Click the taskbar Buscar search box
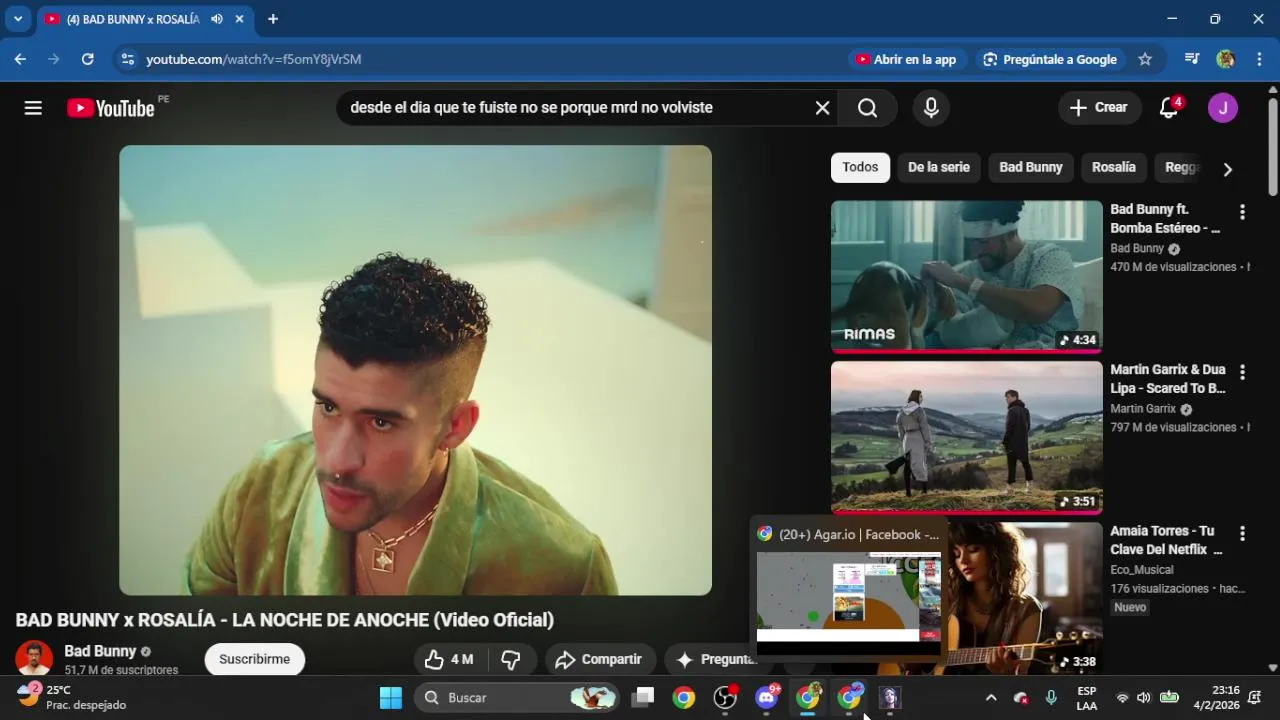 pos(518,698)
